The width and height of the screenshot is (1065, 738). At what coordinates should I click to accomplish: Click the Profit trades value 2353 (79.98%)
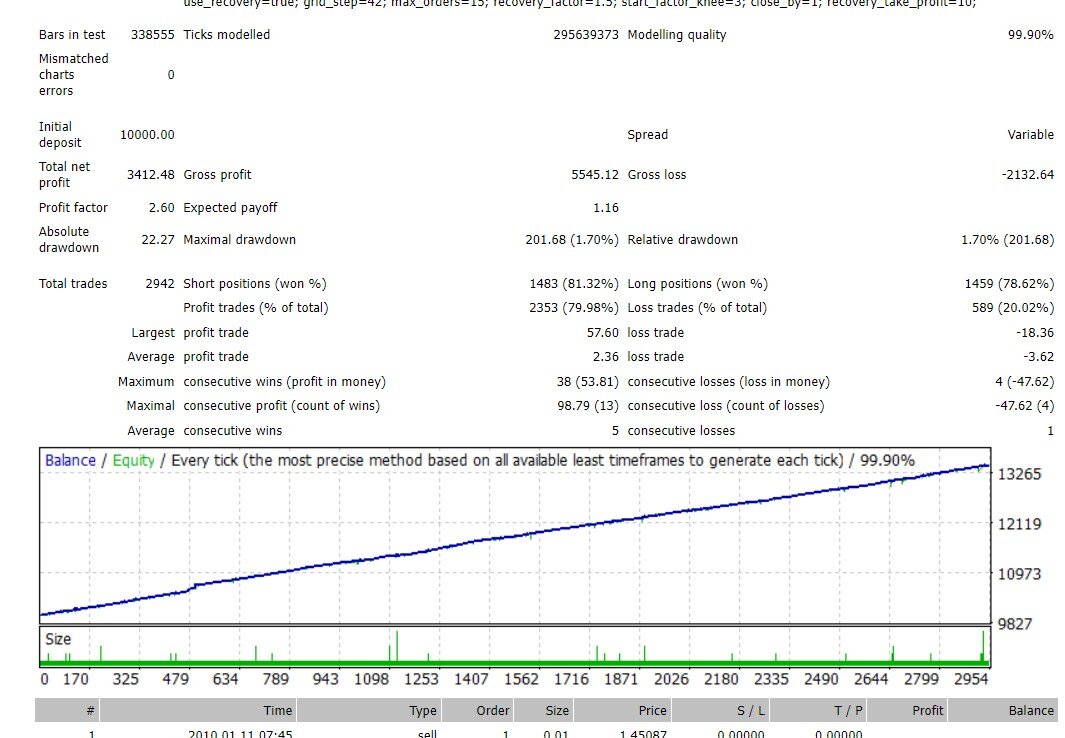574,308
